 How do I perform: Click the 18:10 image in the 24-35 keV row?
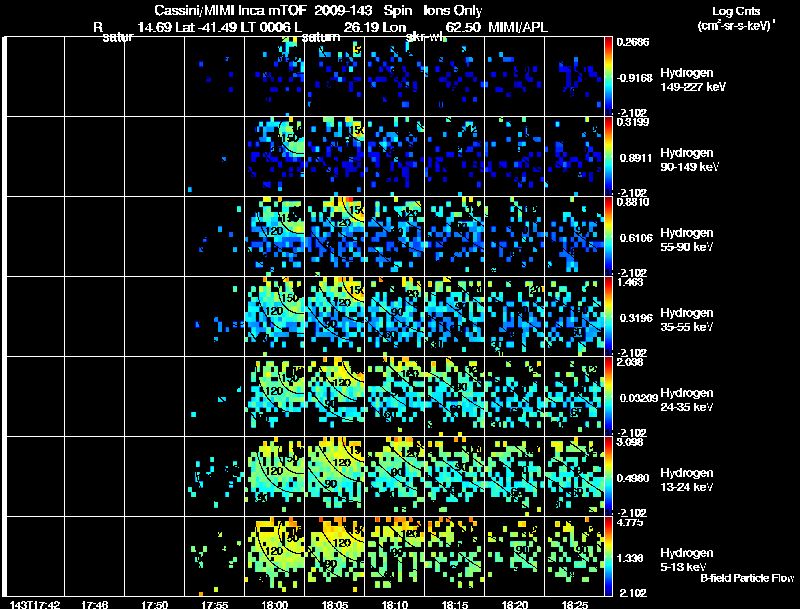394,396
